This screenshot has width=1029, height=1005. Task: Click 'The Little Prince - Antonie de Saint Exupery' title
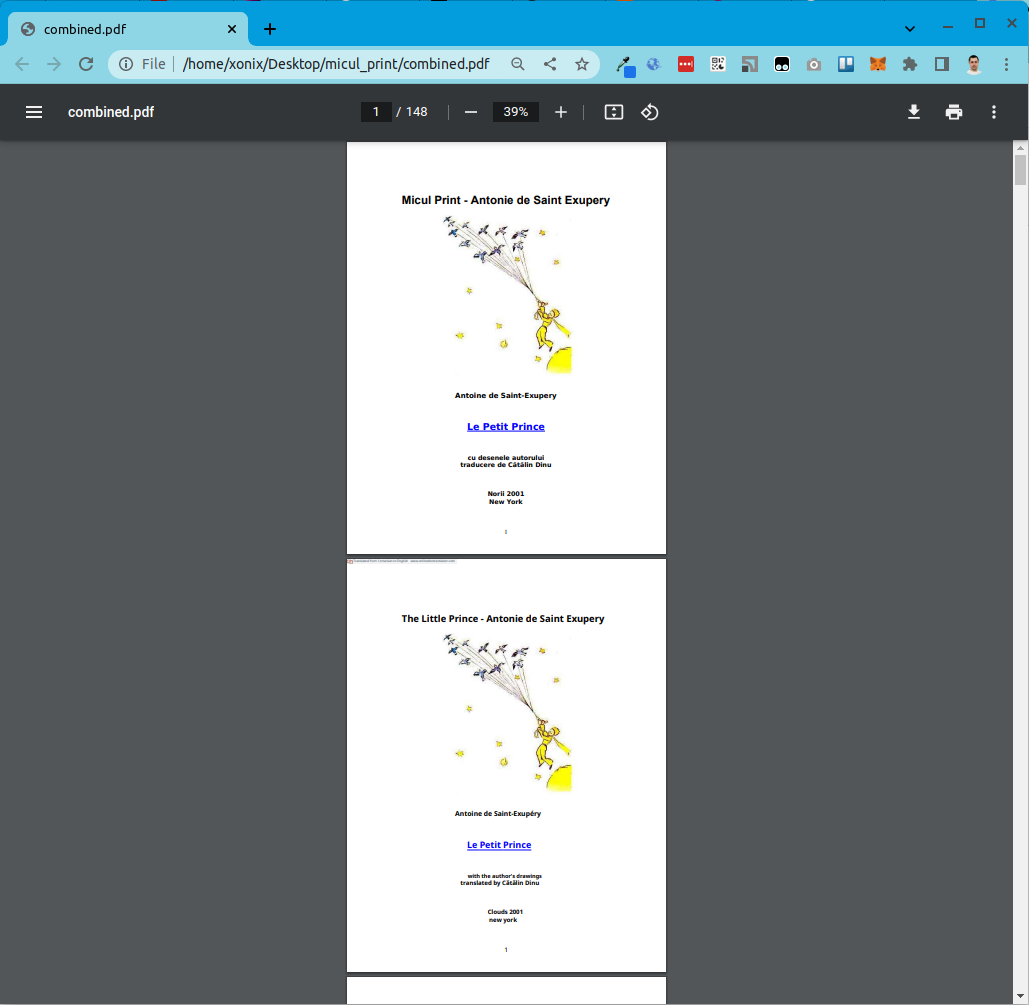(x=503, y=618)
